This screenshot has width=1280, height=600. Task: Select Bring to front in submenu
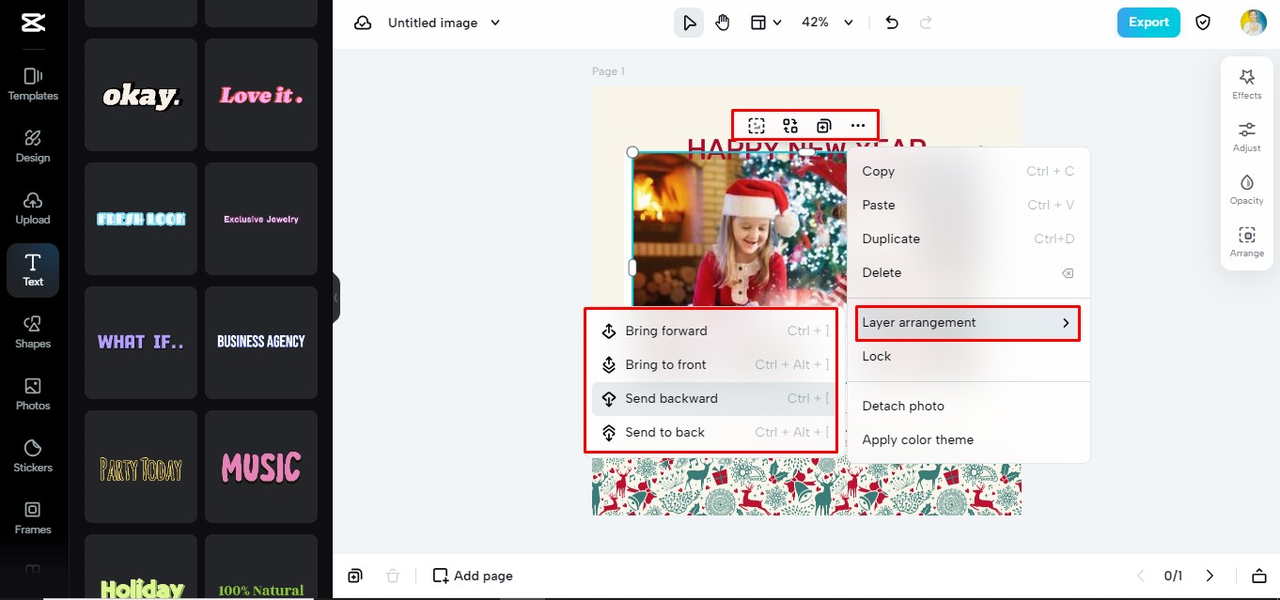tap(713, 365)
